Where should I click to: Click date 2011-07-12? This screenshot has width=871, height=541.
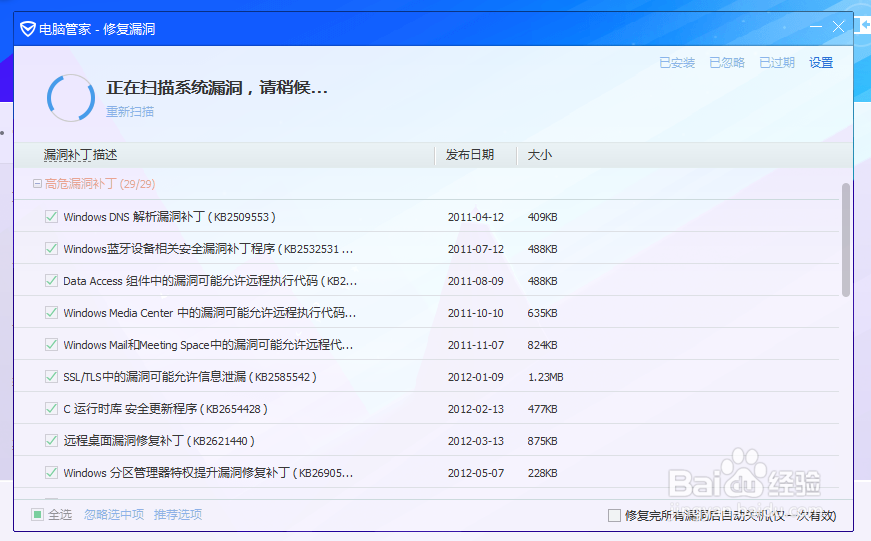[475, 249]
